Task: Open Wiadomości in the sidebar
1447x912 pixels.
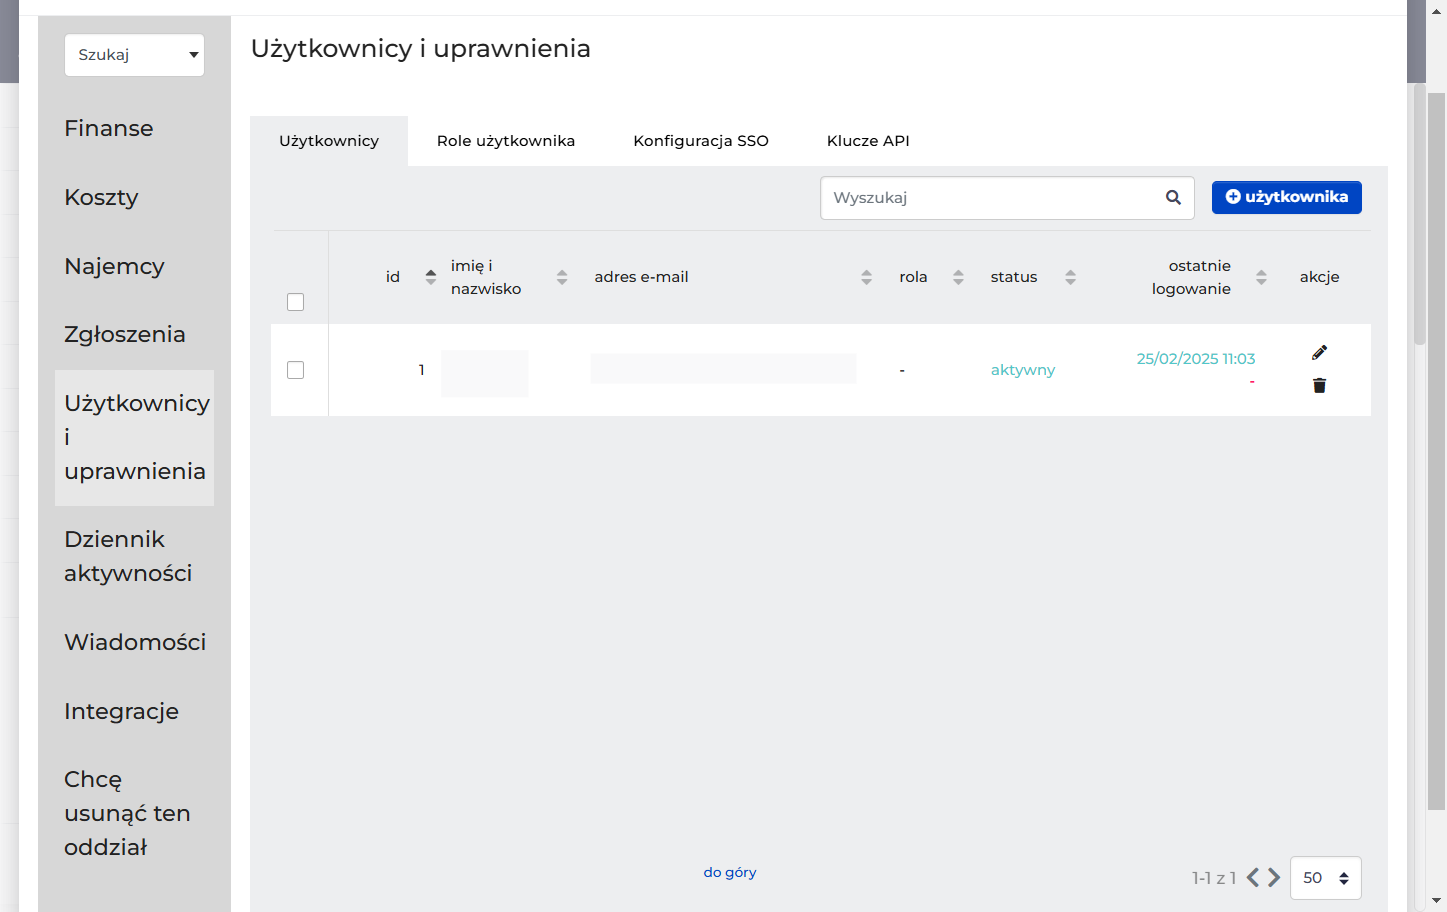Action: 134,642
